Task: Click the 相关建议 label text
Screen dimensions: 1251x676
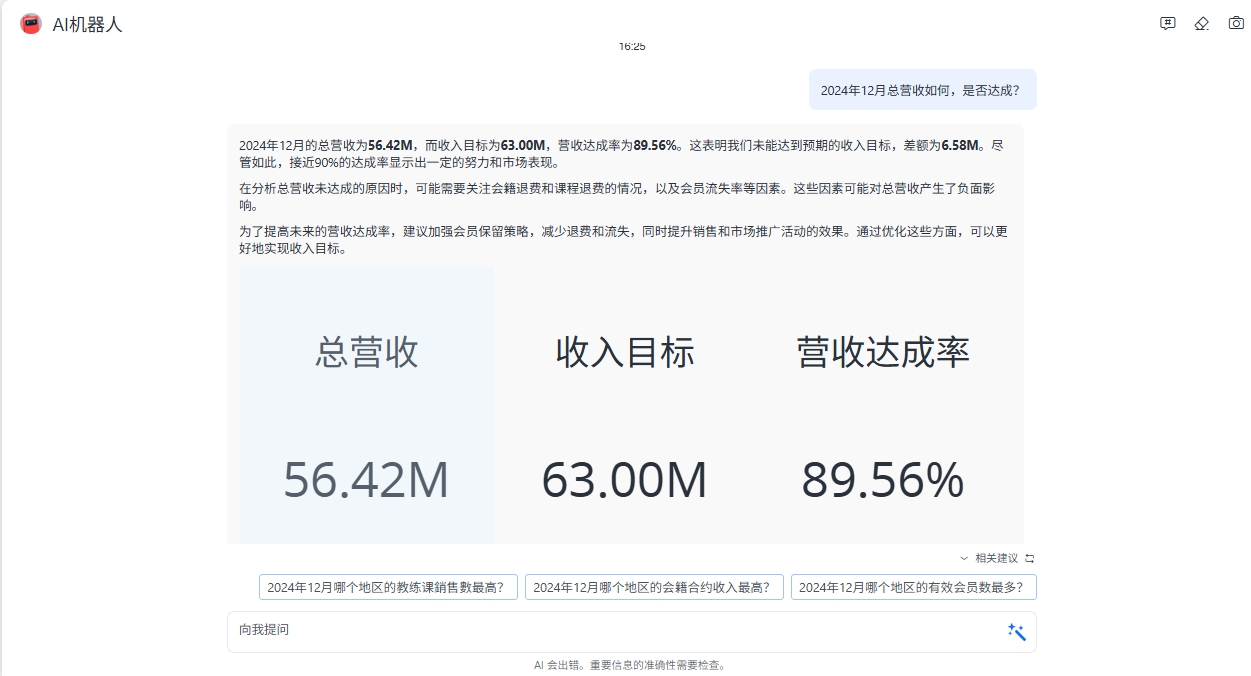Action: point(996,558)
